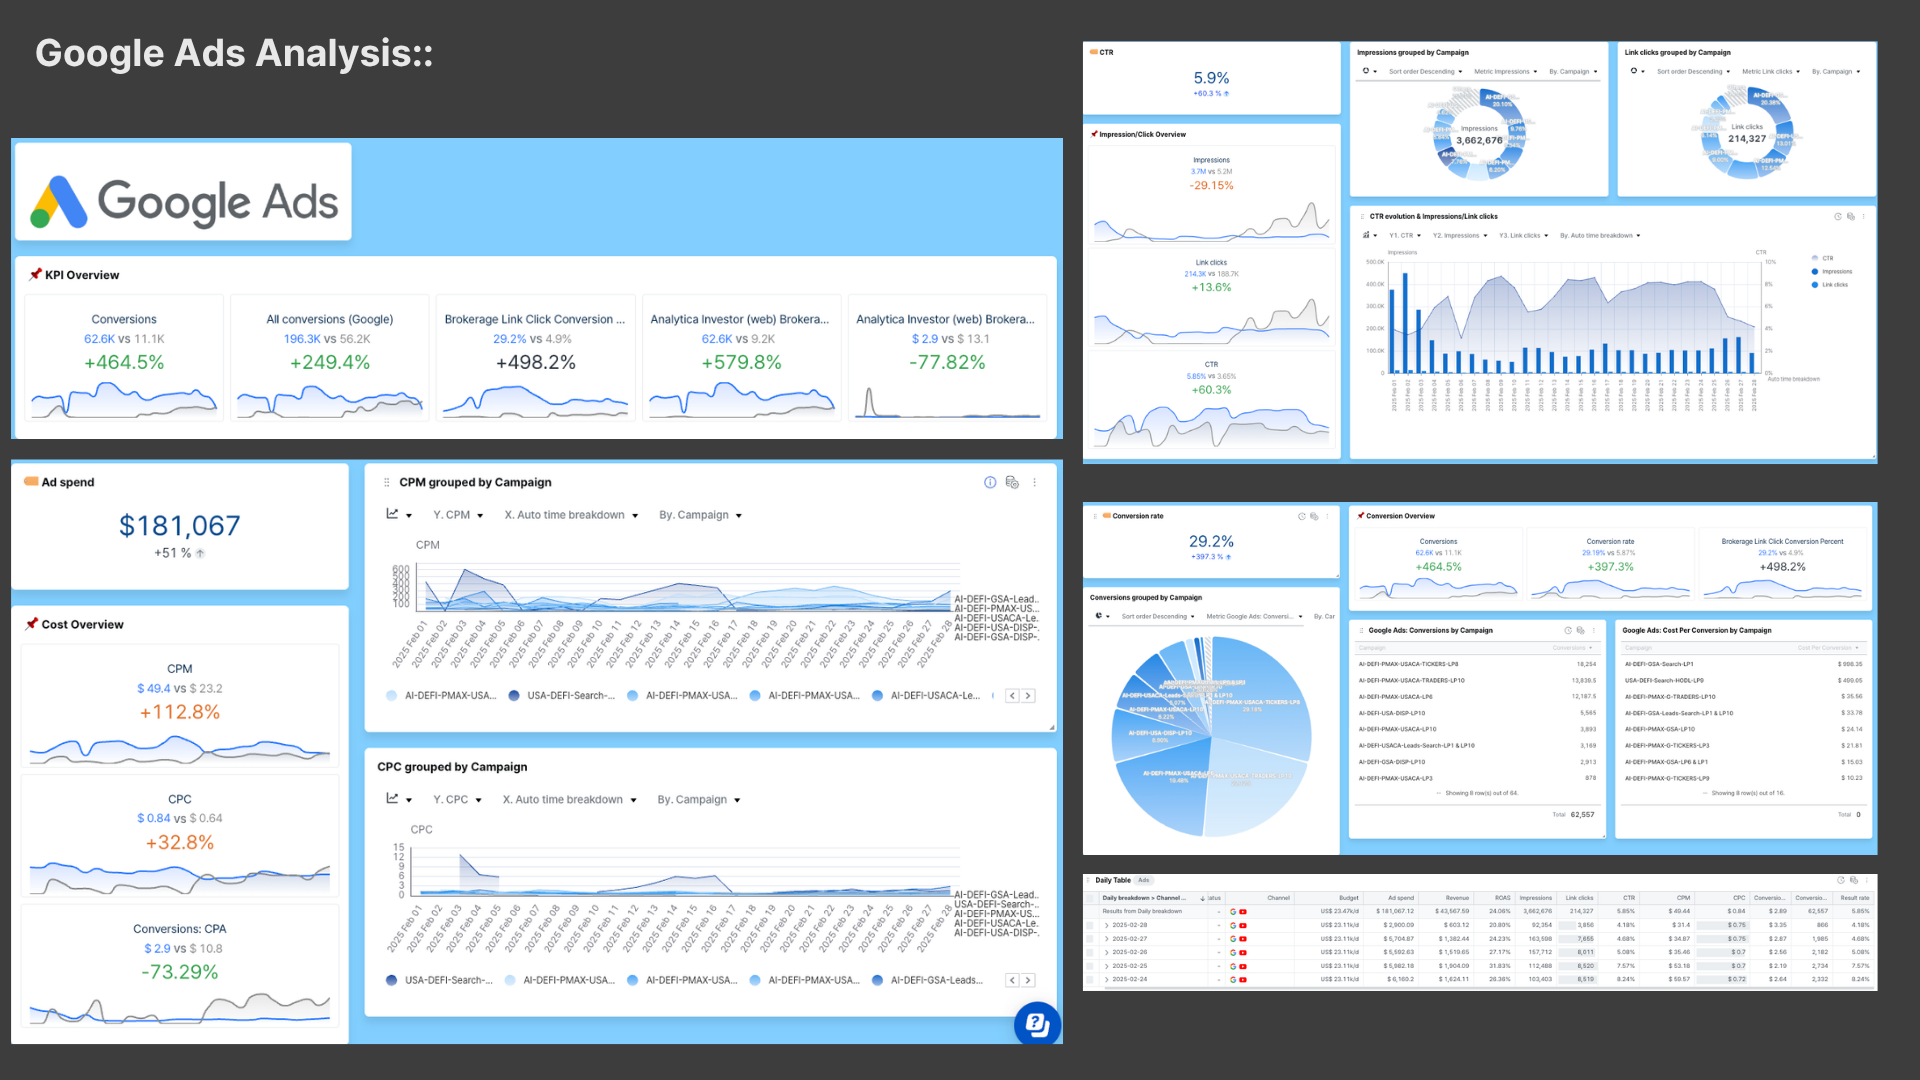Image resolution: width=1920 pixels, height=1080 pixels.
Task: Click the AI-DEFI-USACA-Le legend color dot
Action: [x=877, y=696]
